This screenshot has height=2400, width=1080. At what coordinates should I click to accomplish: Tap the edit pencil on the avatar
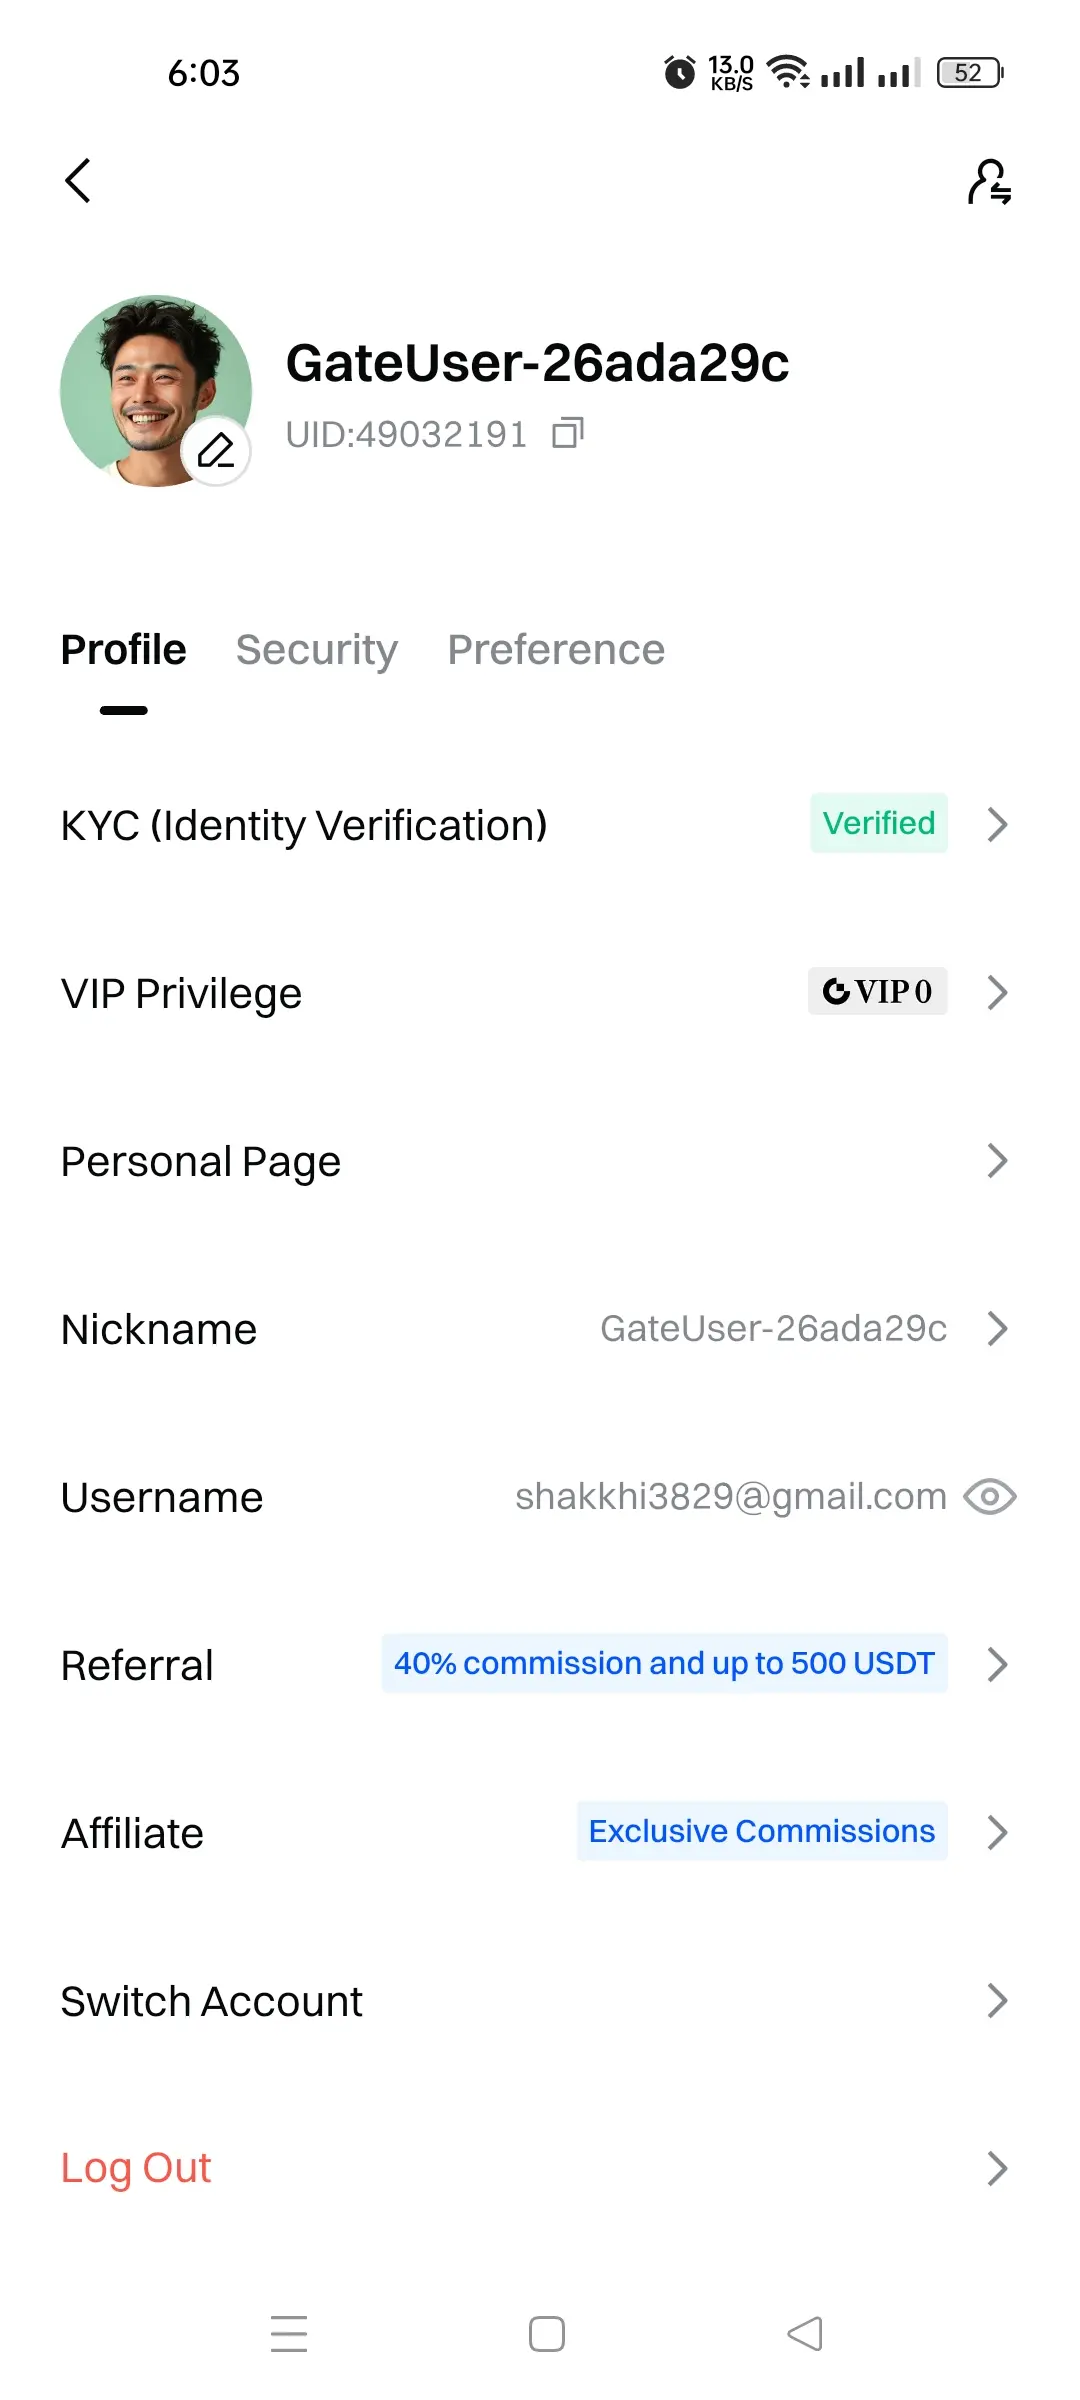216,450
